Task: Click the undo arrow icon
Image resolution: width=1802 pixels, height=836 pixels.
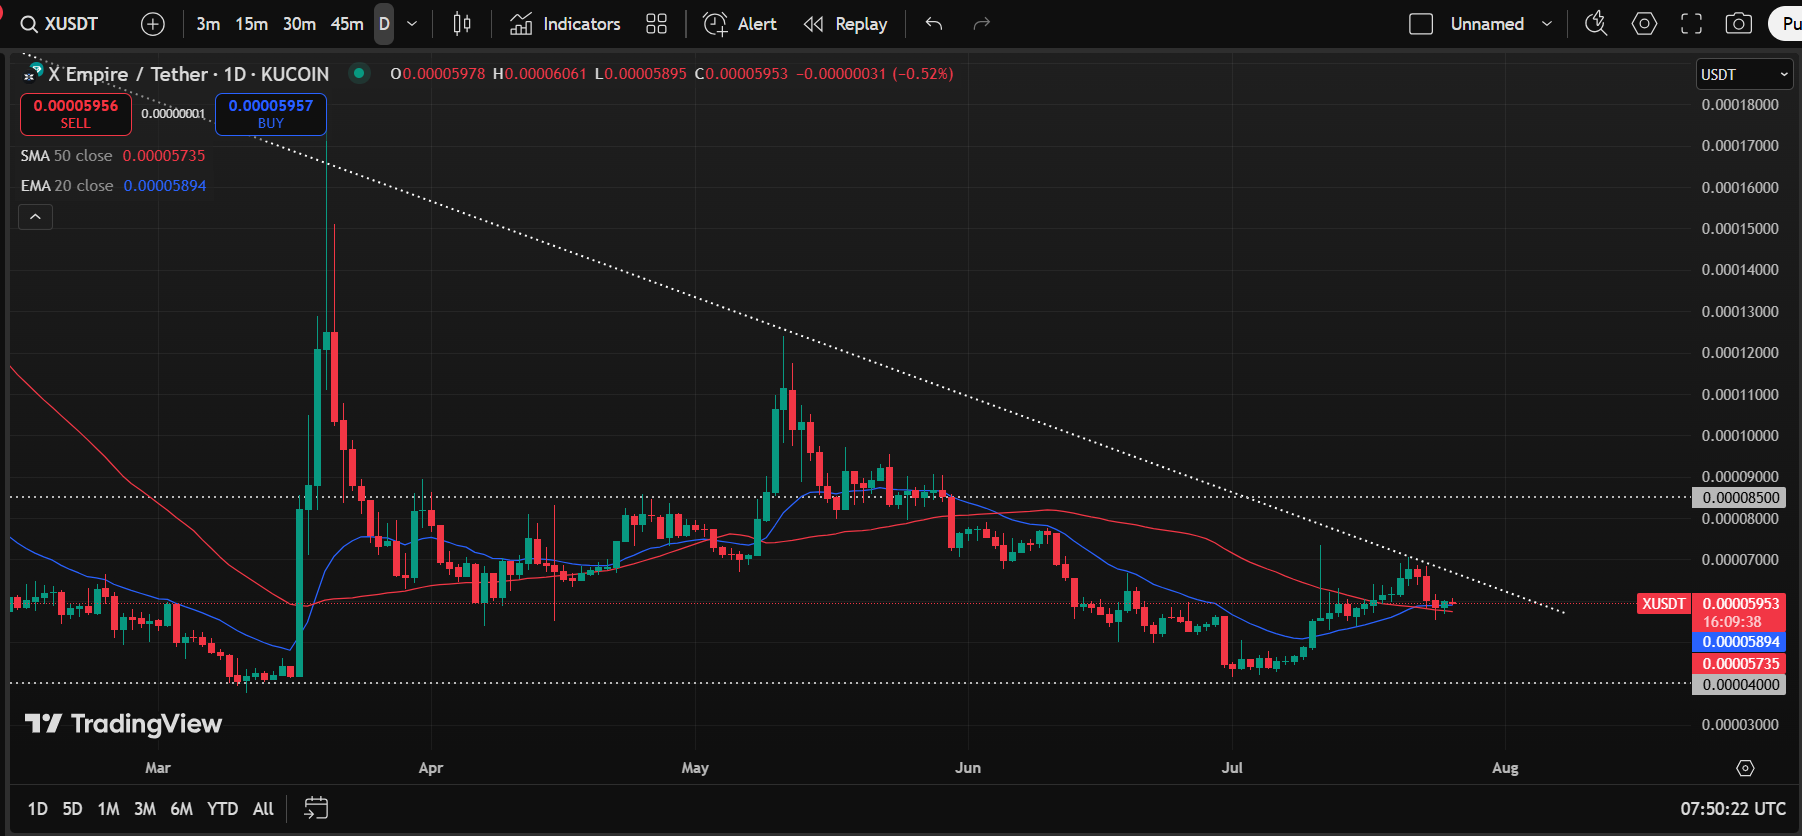Action: [934, 24]
